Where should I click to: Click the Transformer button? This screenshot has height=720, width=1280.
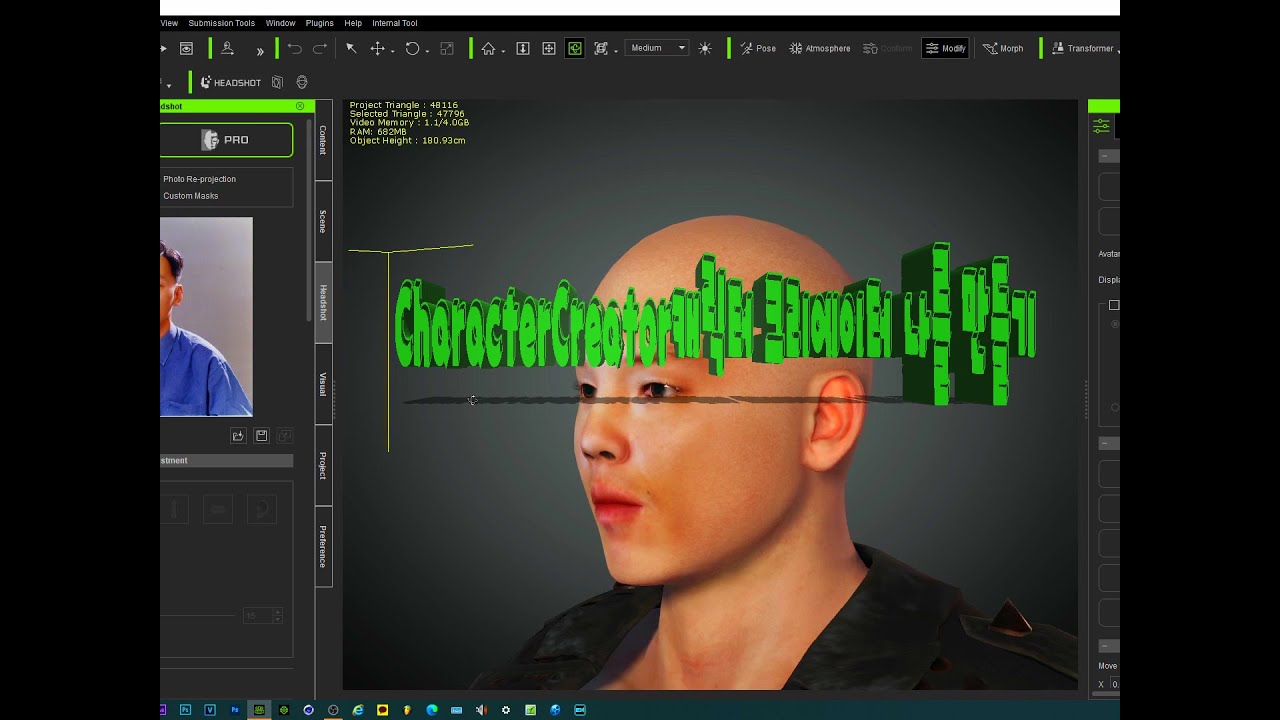1084,48
